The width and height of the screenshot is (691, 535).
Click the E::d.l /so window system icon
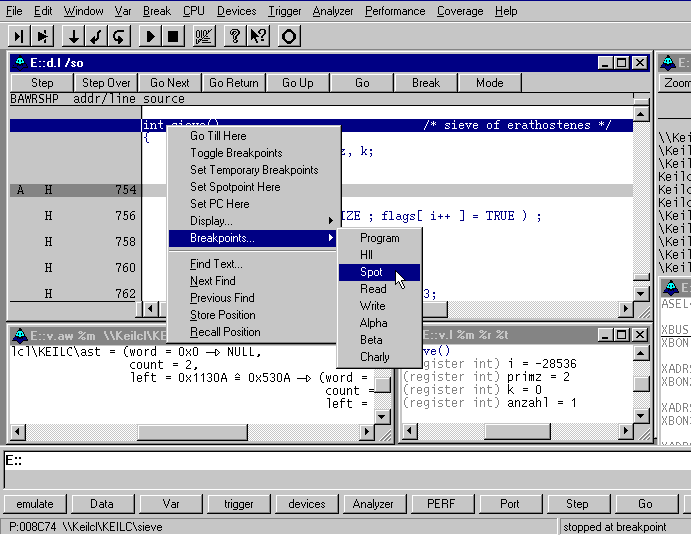20,63
